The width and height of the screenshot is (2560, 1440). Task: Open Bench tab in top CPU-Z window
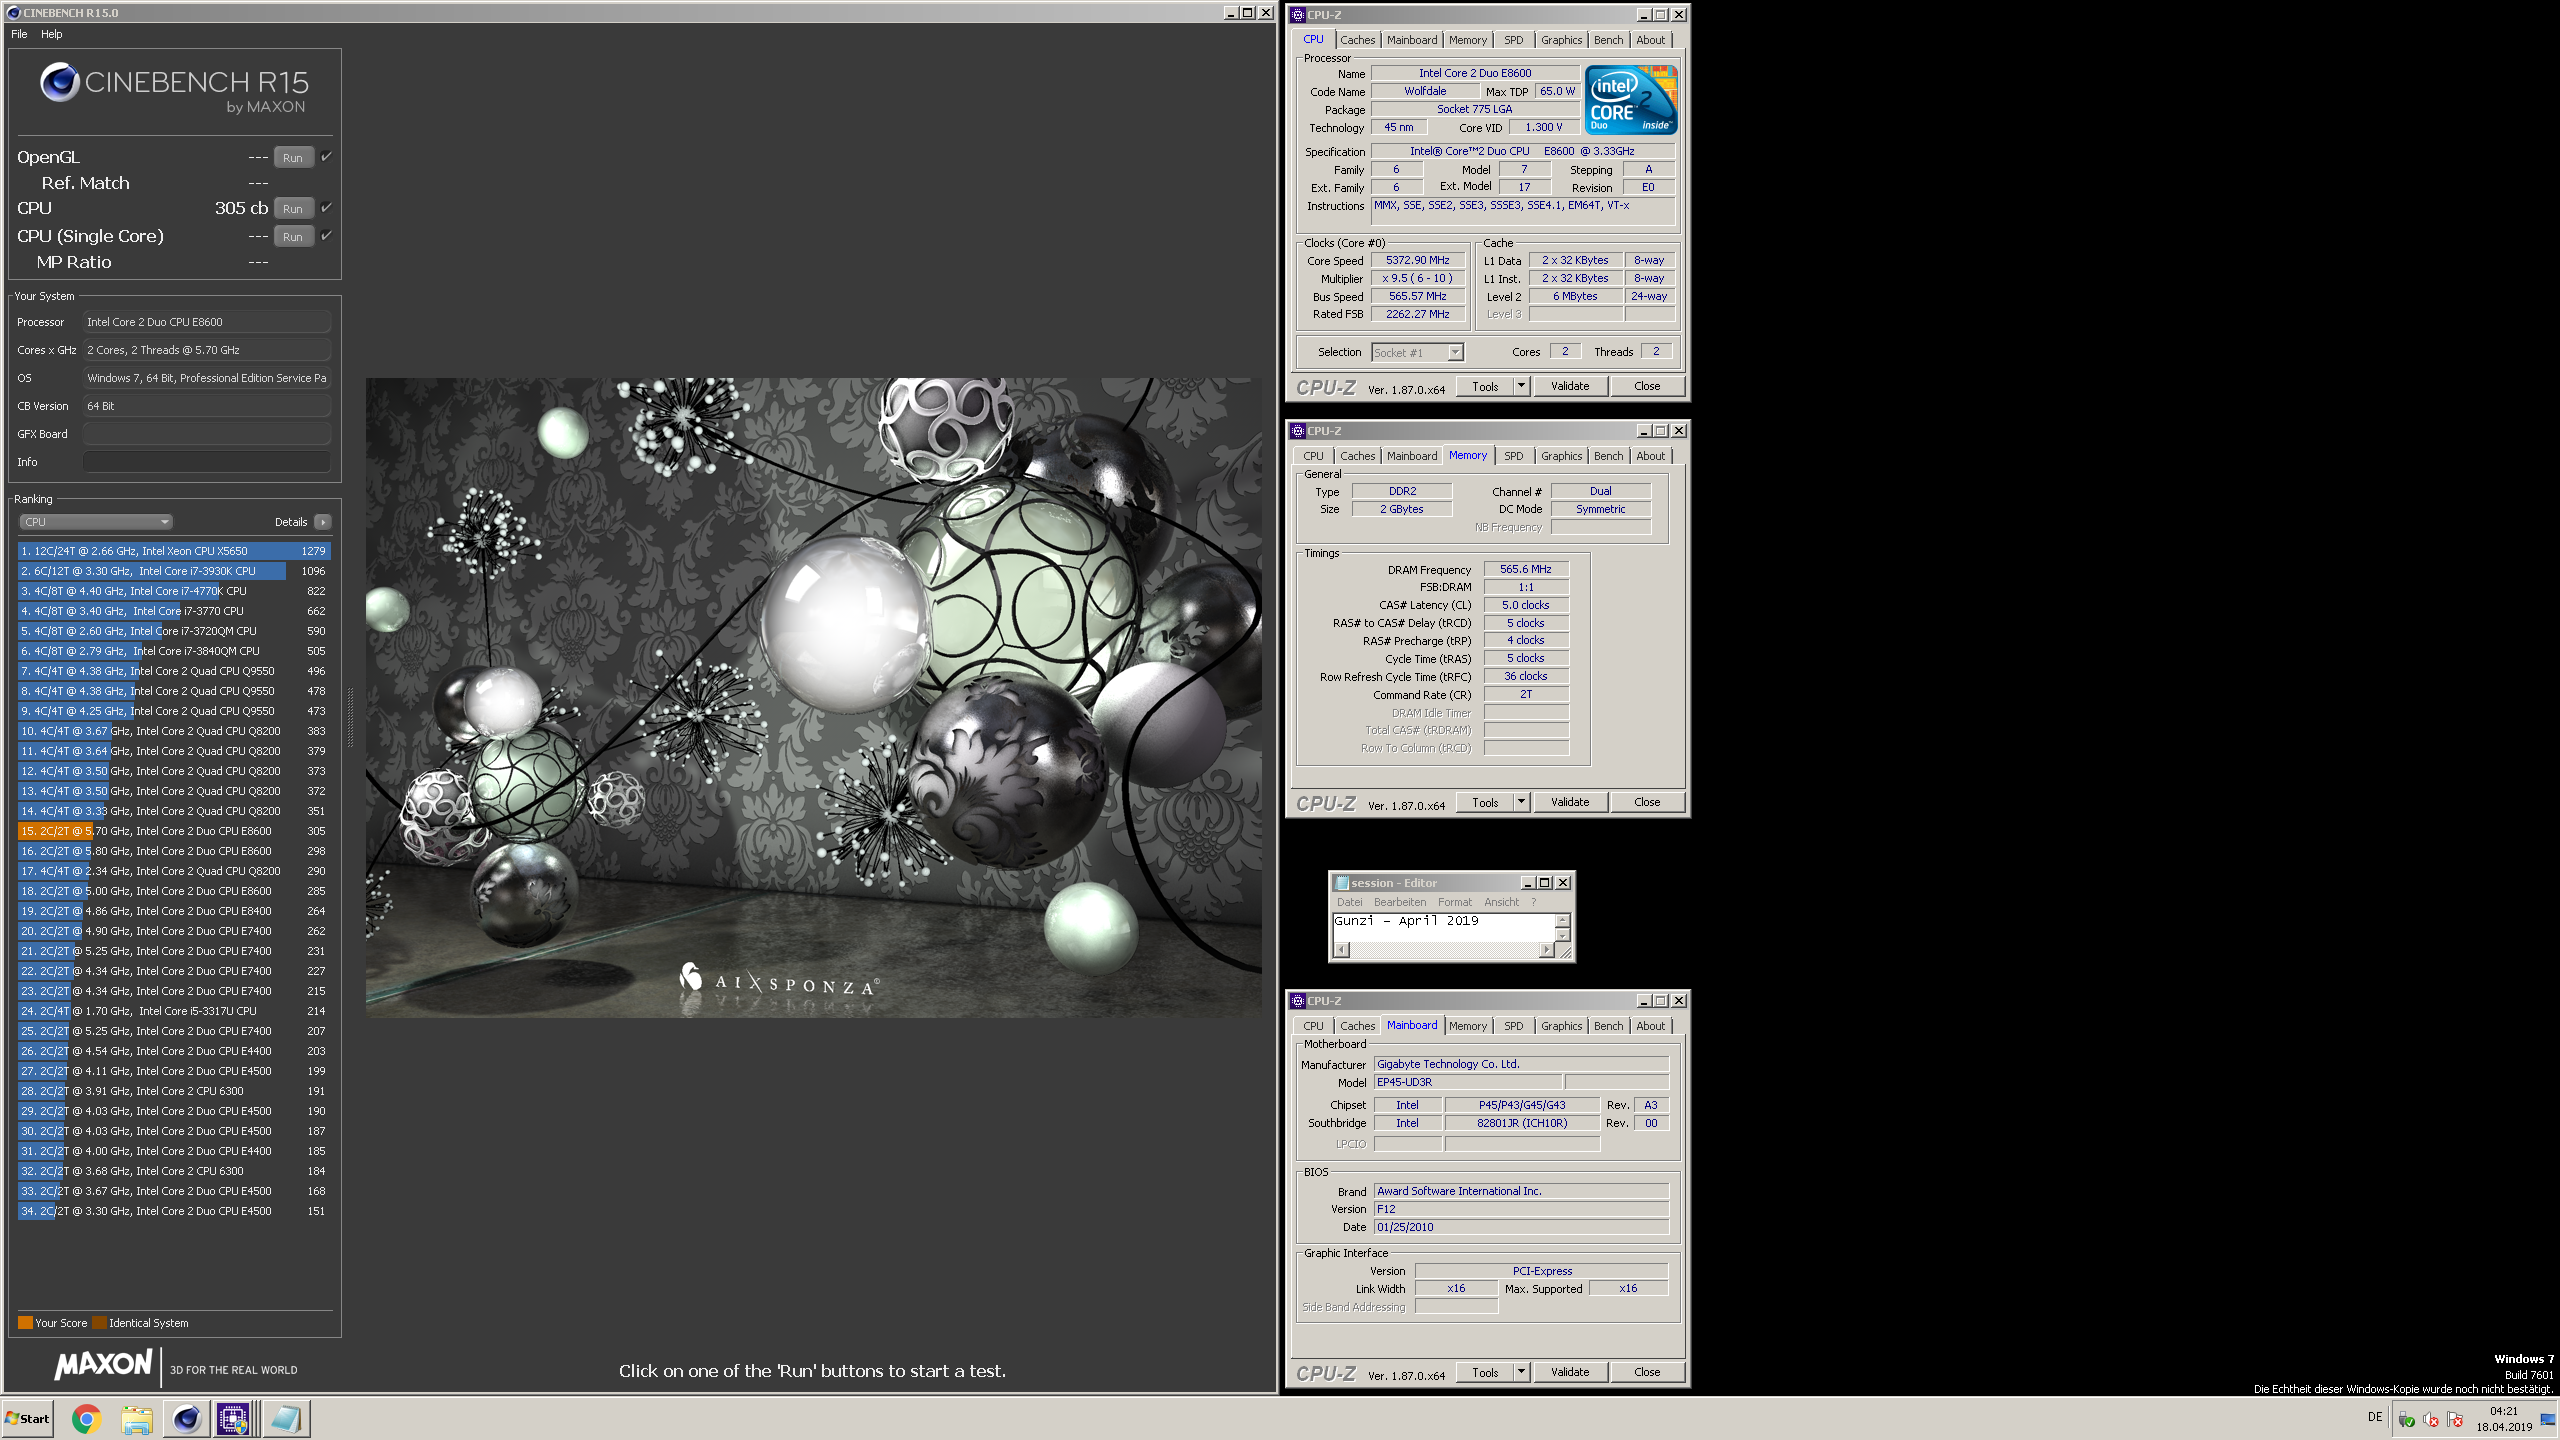[1608, 40]
